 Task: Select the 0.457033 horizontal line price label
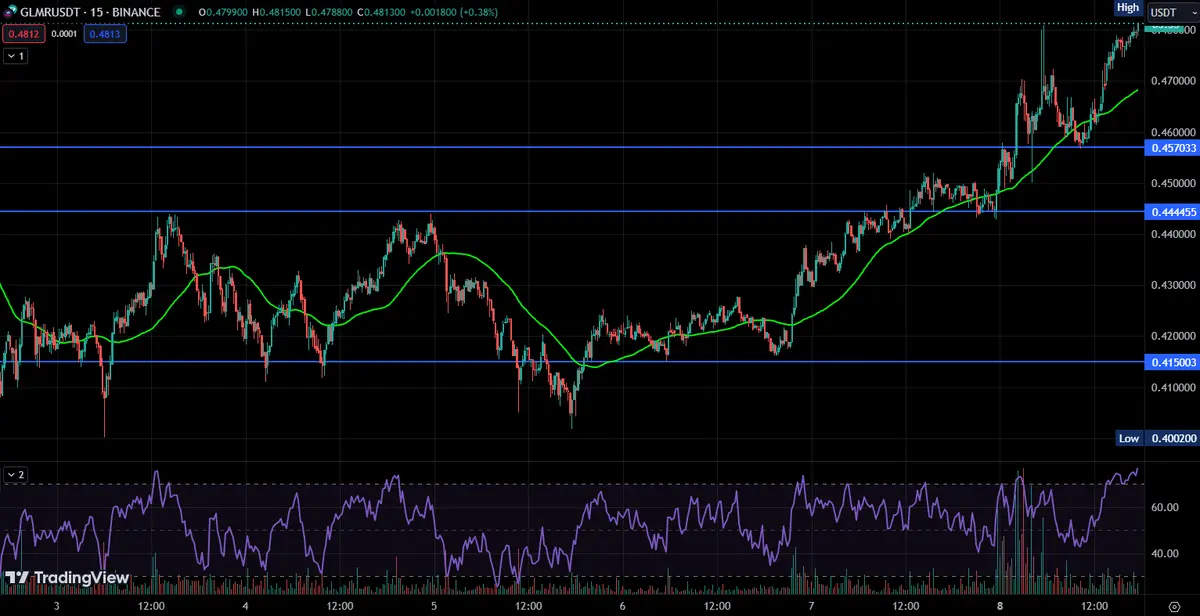[x=1173, y=148]
